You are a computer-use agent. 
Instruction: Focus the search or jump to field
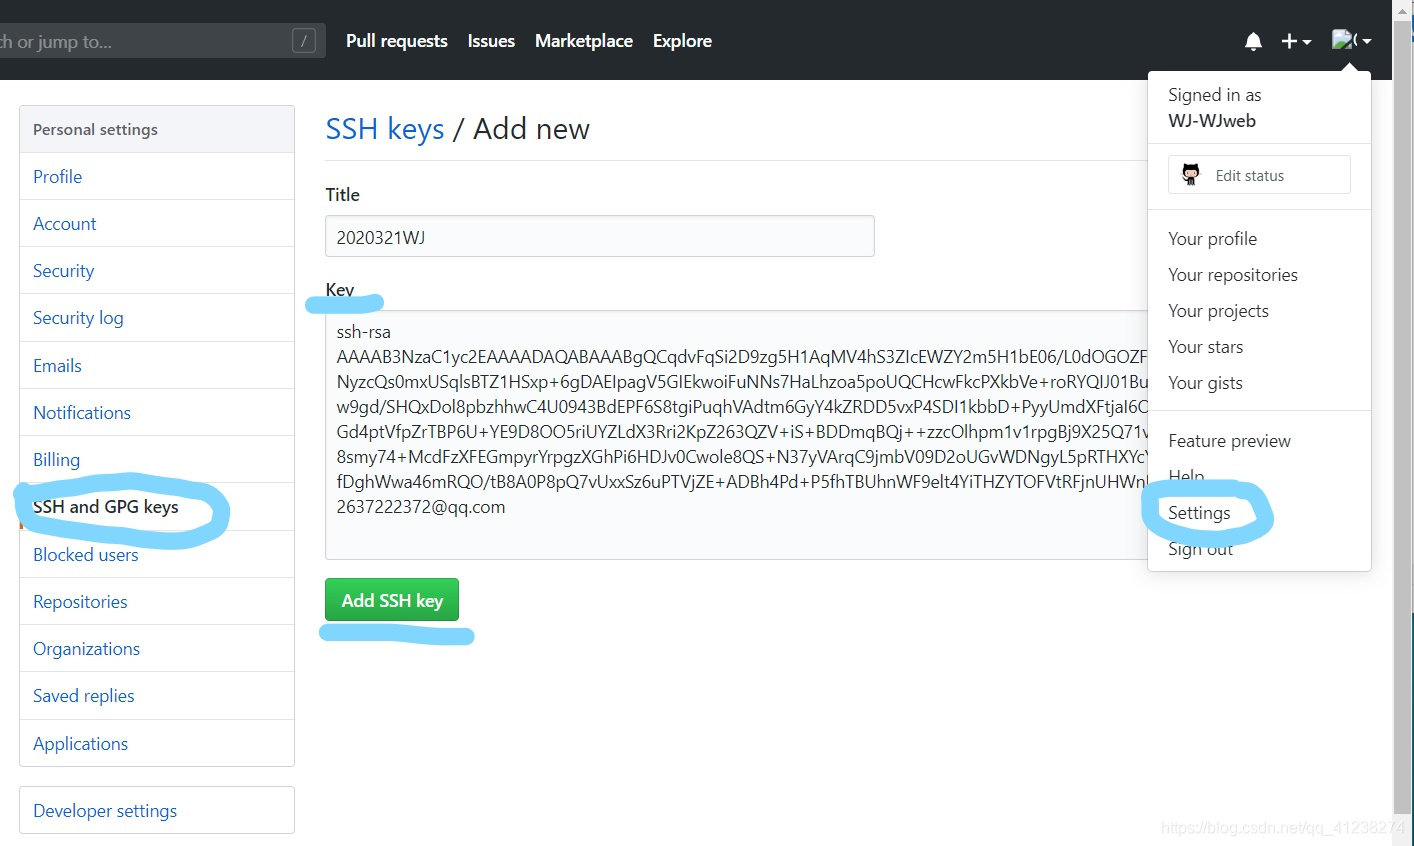160,41
